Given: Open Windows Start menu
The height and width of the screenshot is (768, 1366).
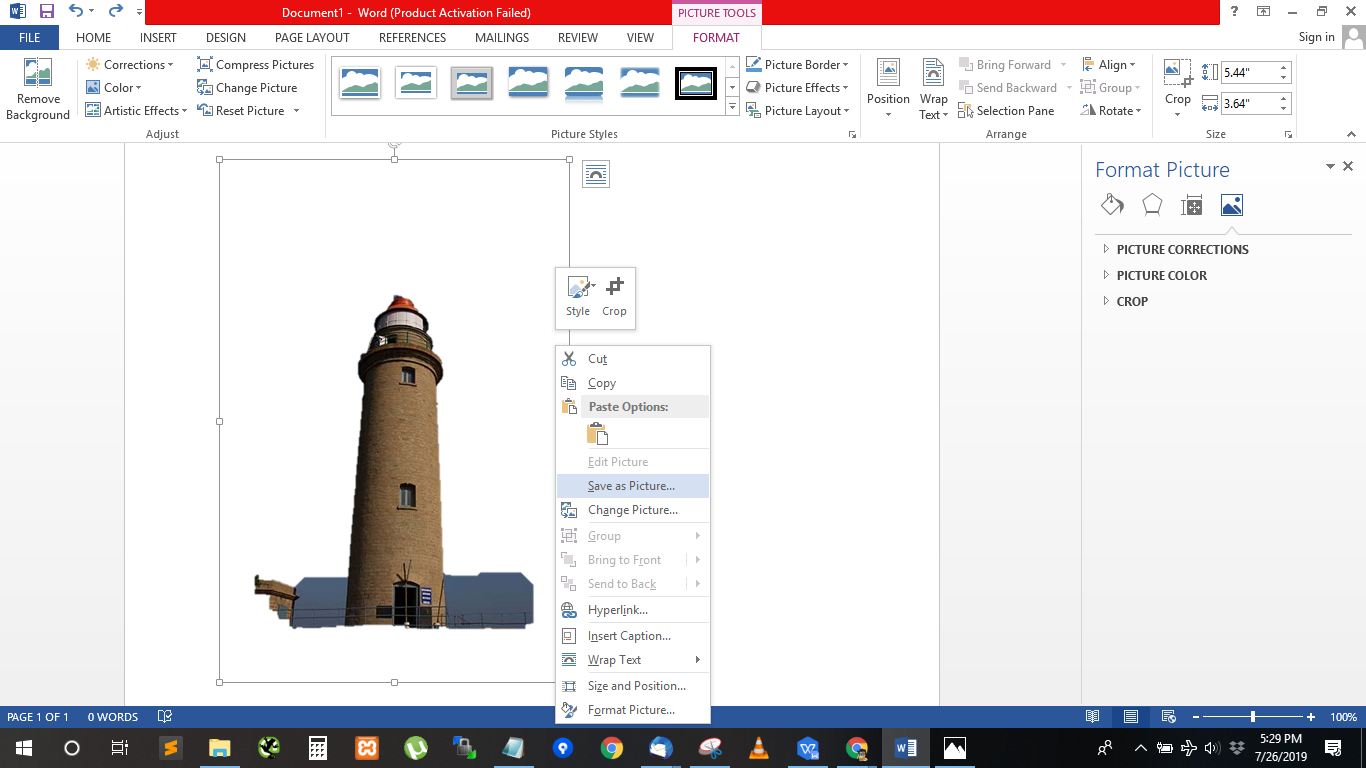Looking at the screenshot, I should click(x=22, y=747).
